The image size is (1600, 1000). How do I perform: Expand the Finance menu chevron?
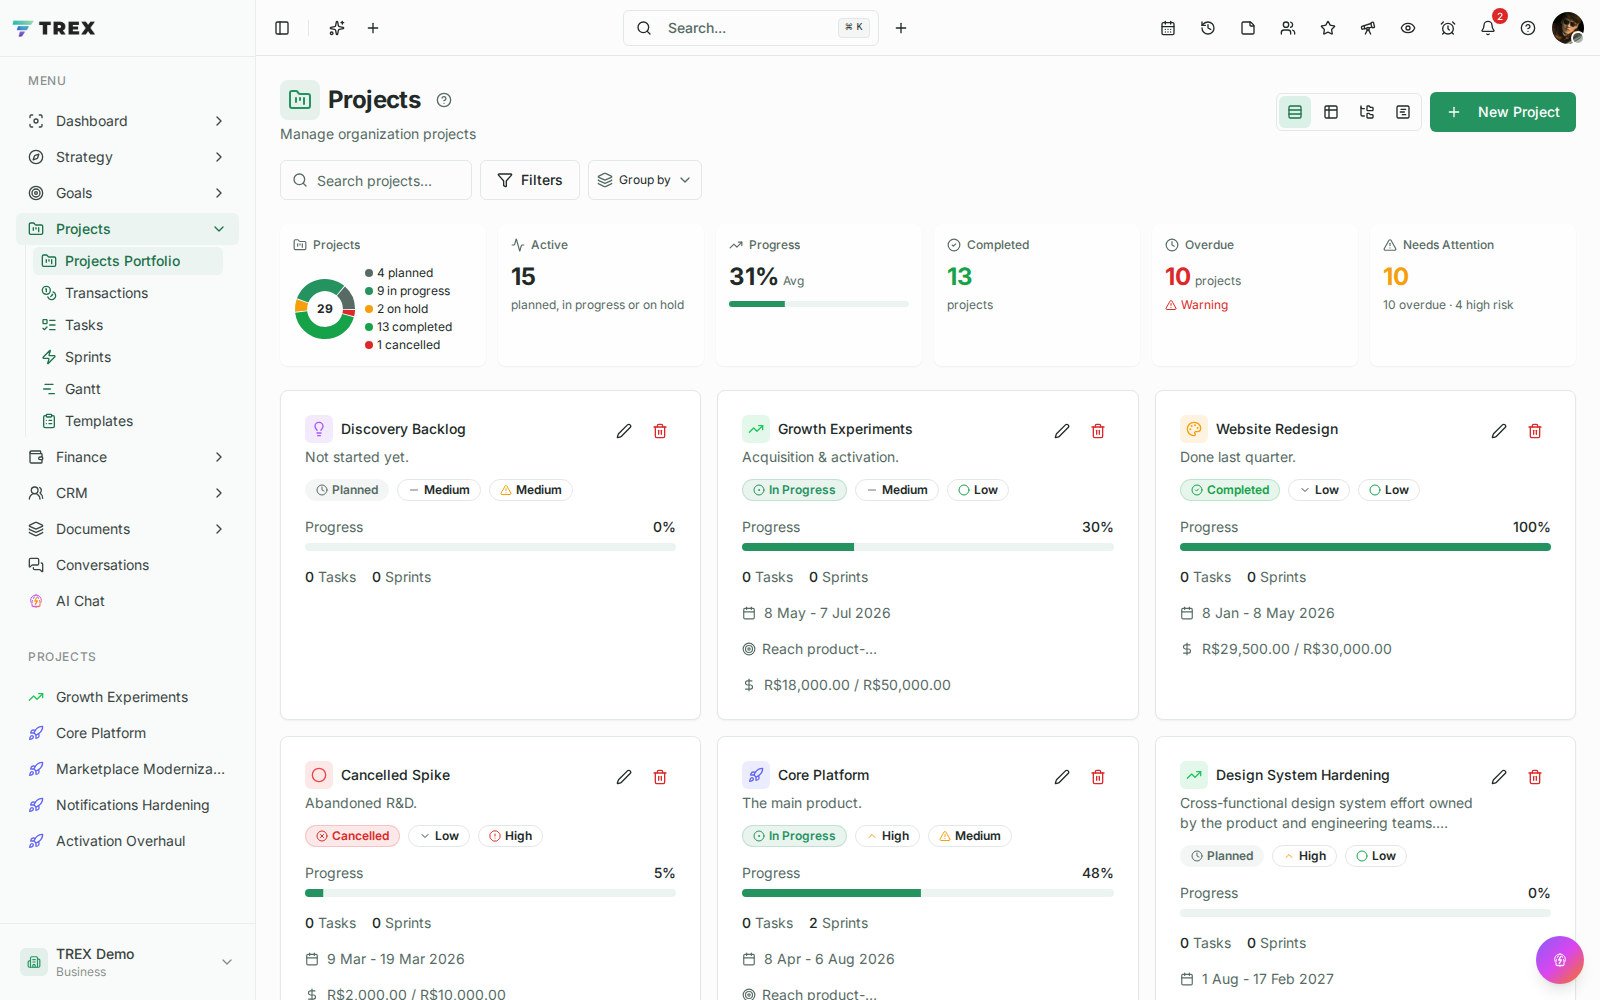[x=219, y=457]
